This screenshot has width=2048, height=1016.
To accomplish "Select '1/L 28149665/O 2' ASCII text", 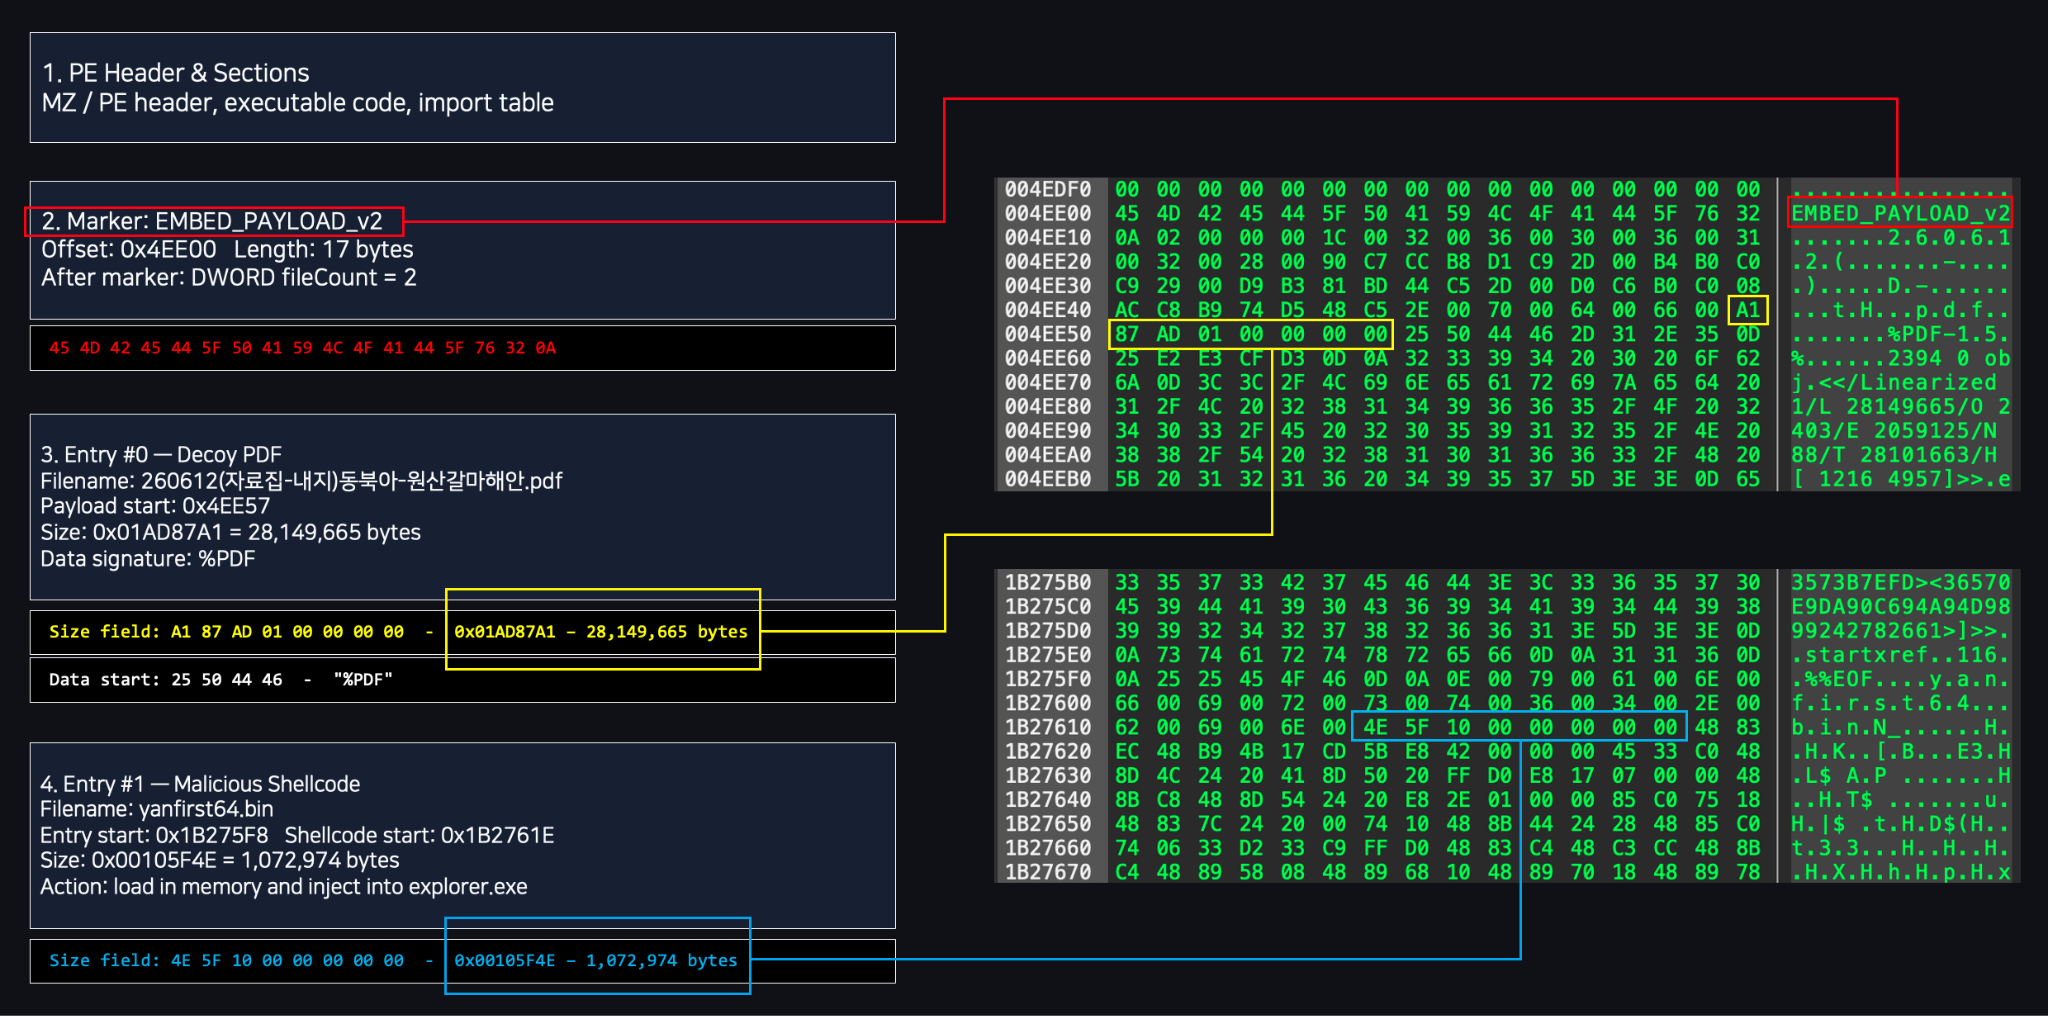I will tap(1900, 406).
